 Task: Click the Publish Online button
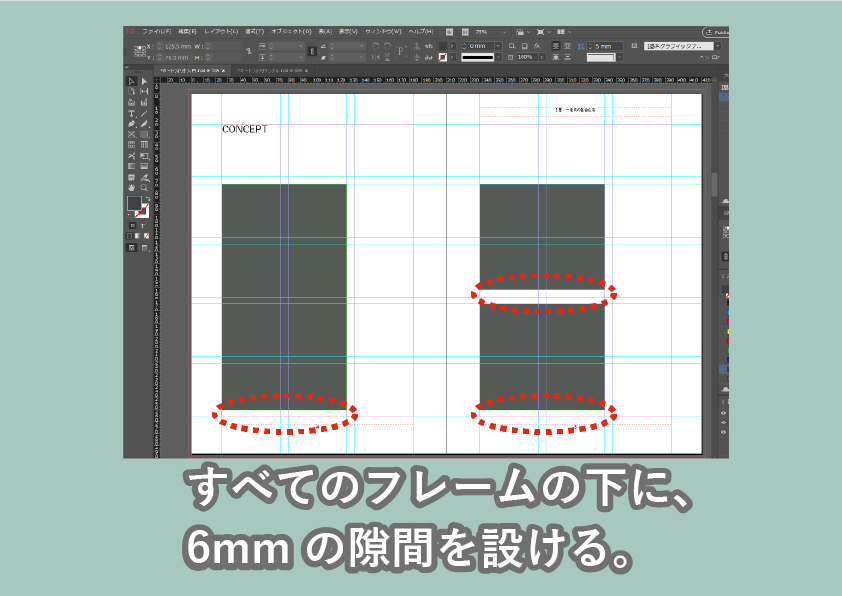[716, 32]
